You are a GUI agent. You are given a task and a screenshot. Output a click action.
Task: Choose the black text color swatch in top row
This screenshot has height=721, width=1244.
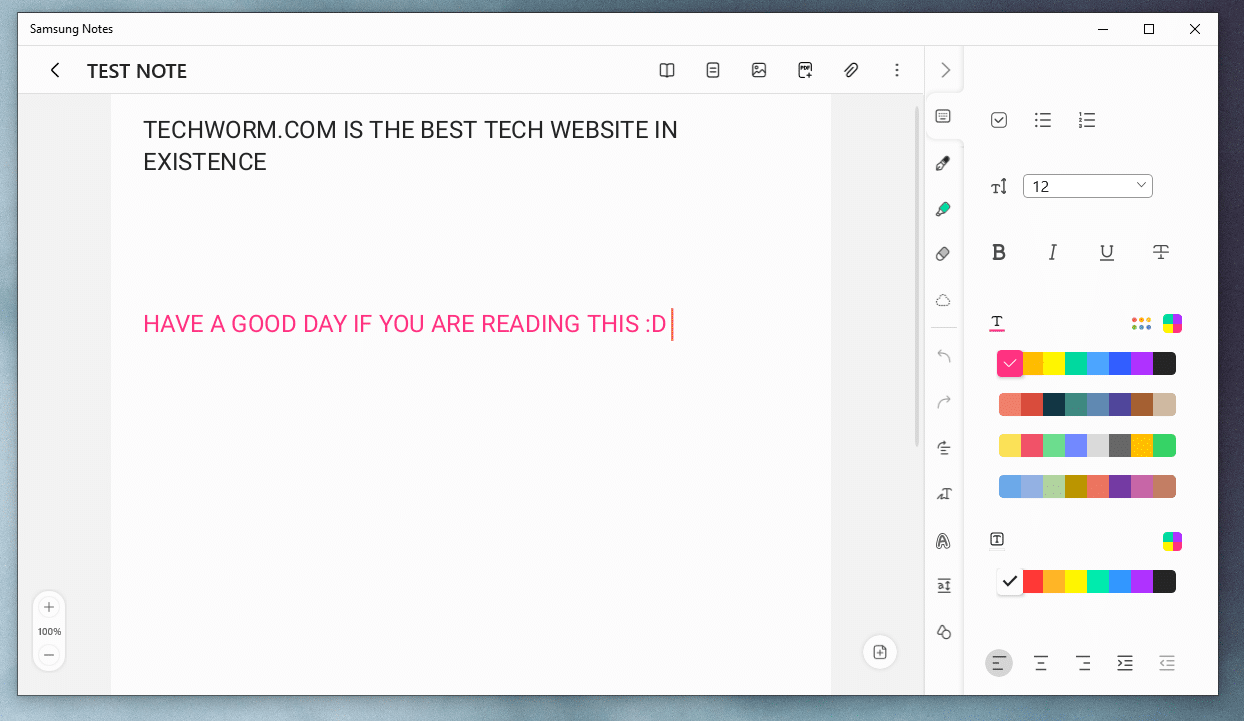click(1164, 364)
